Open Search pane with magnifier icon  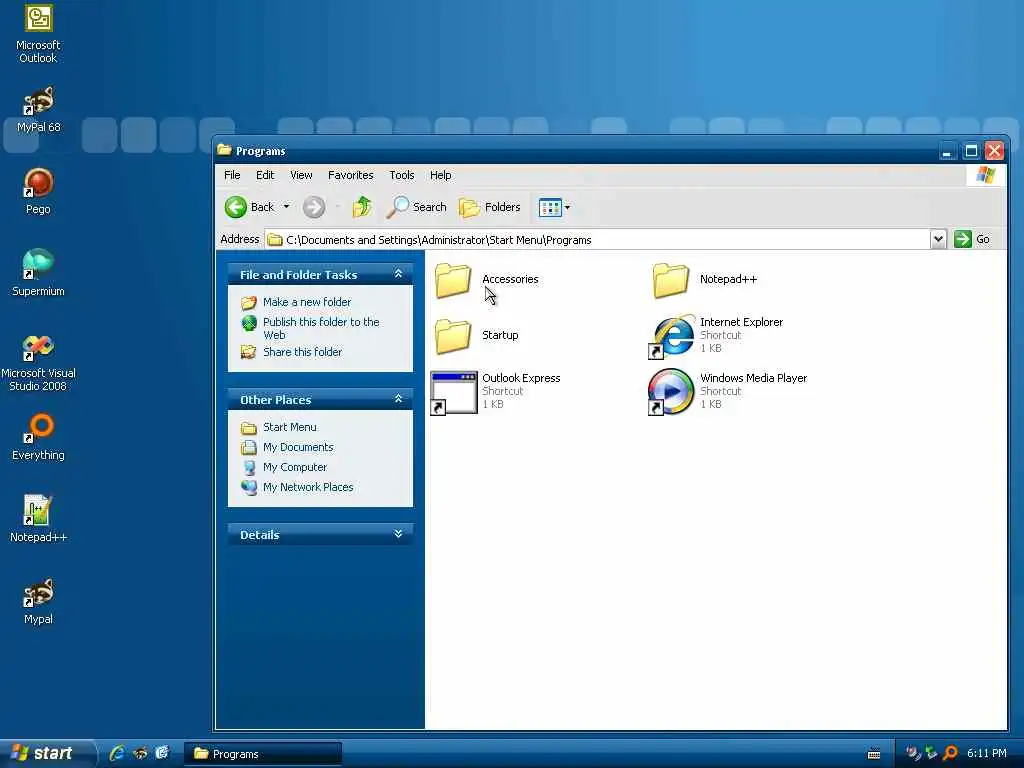417,207
